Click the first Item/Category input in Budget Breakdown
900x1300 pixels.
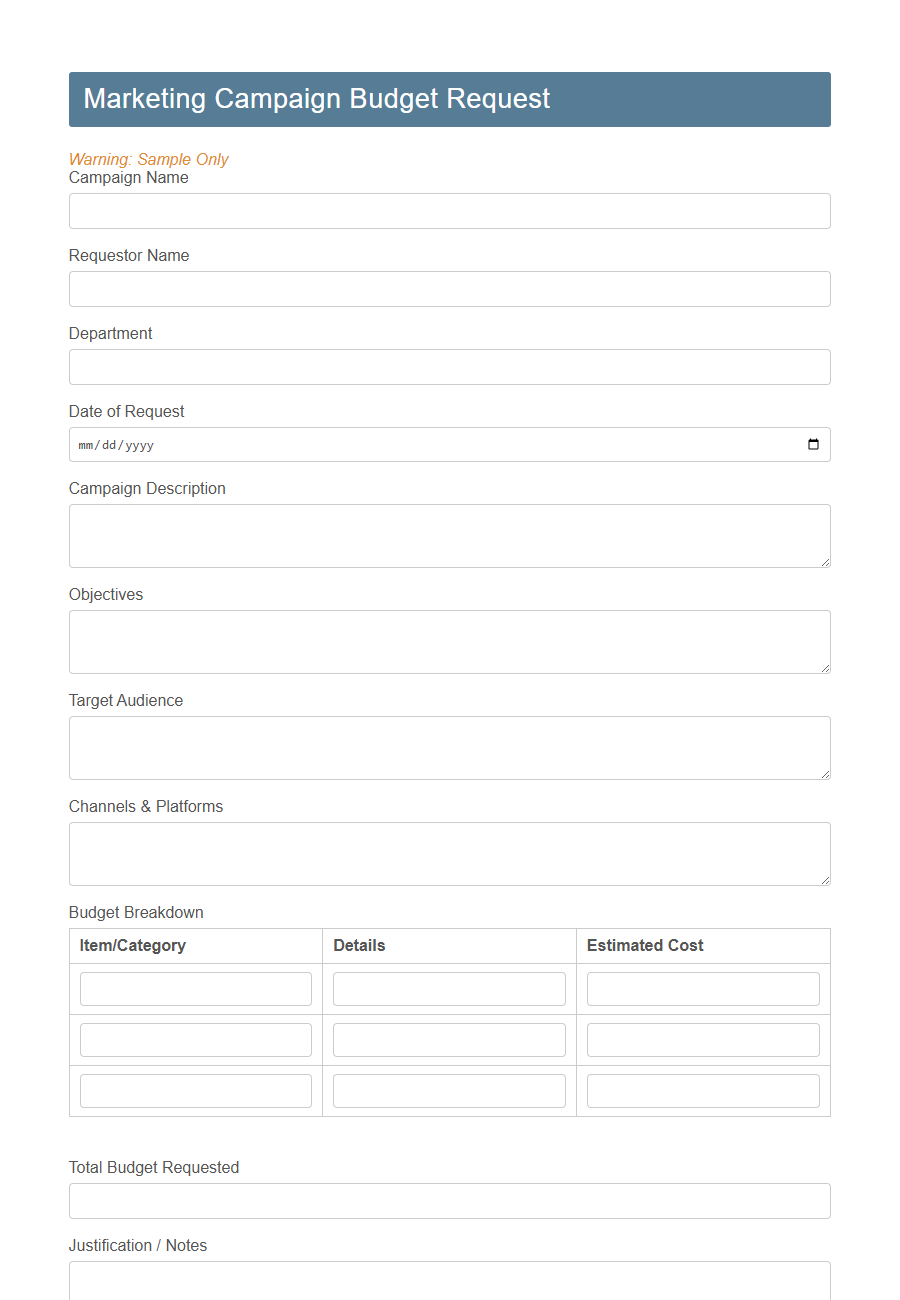coord(195,988)
